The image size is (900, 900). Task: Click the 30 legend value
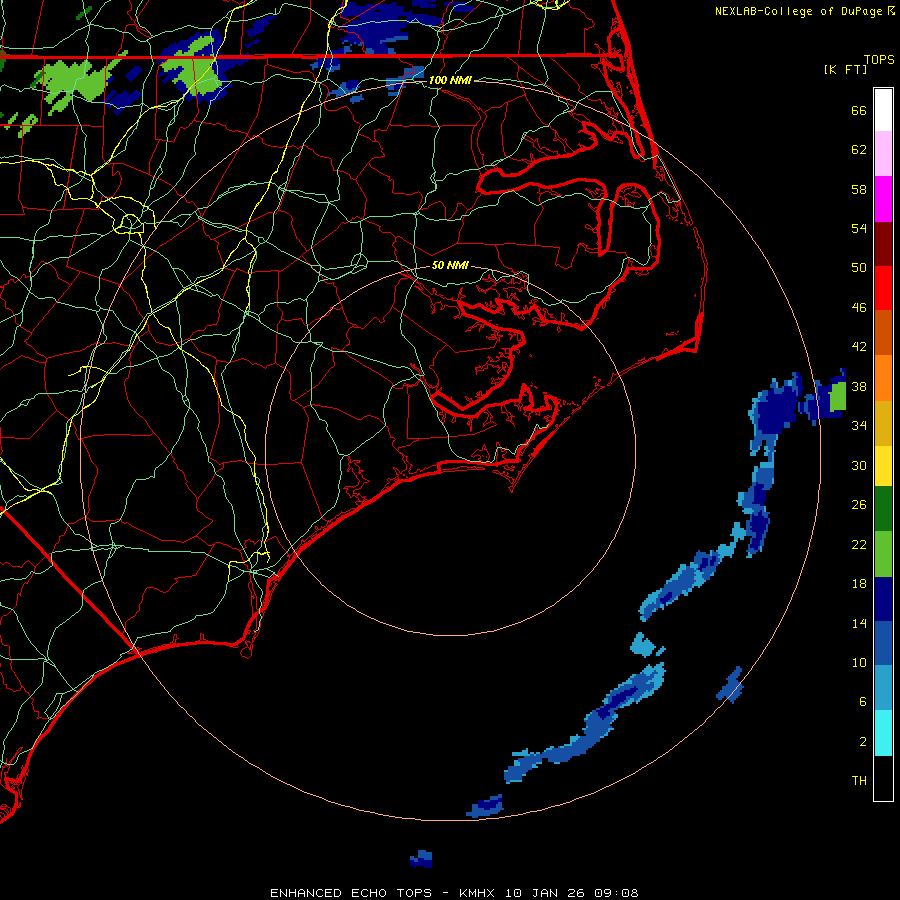pyautogui.click(x=859, y=465)
